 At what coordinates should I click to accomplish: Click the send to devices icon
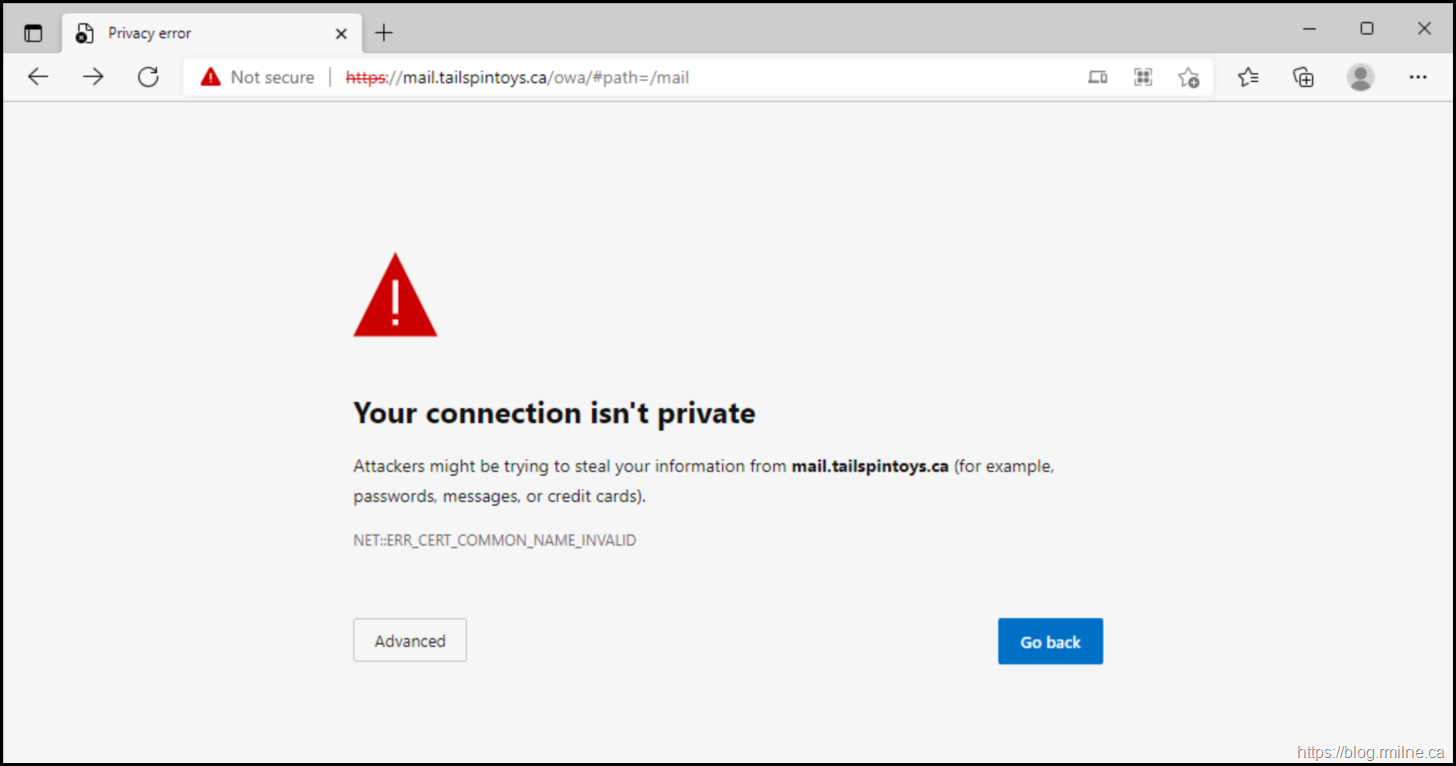tap(1097, 77)
